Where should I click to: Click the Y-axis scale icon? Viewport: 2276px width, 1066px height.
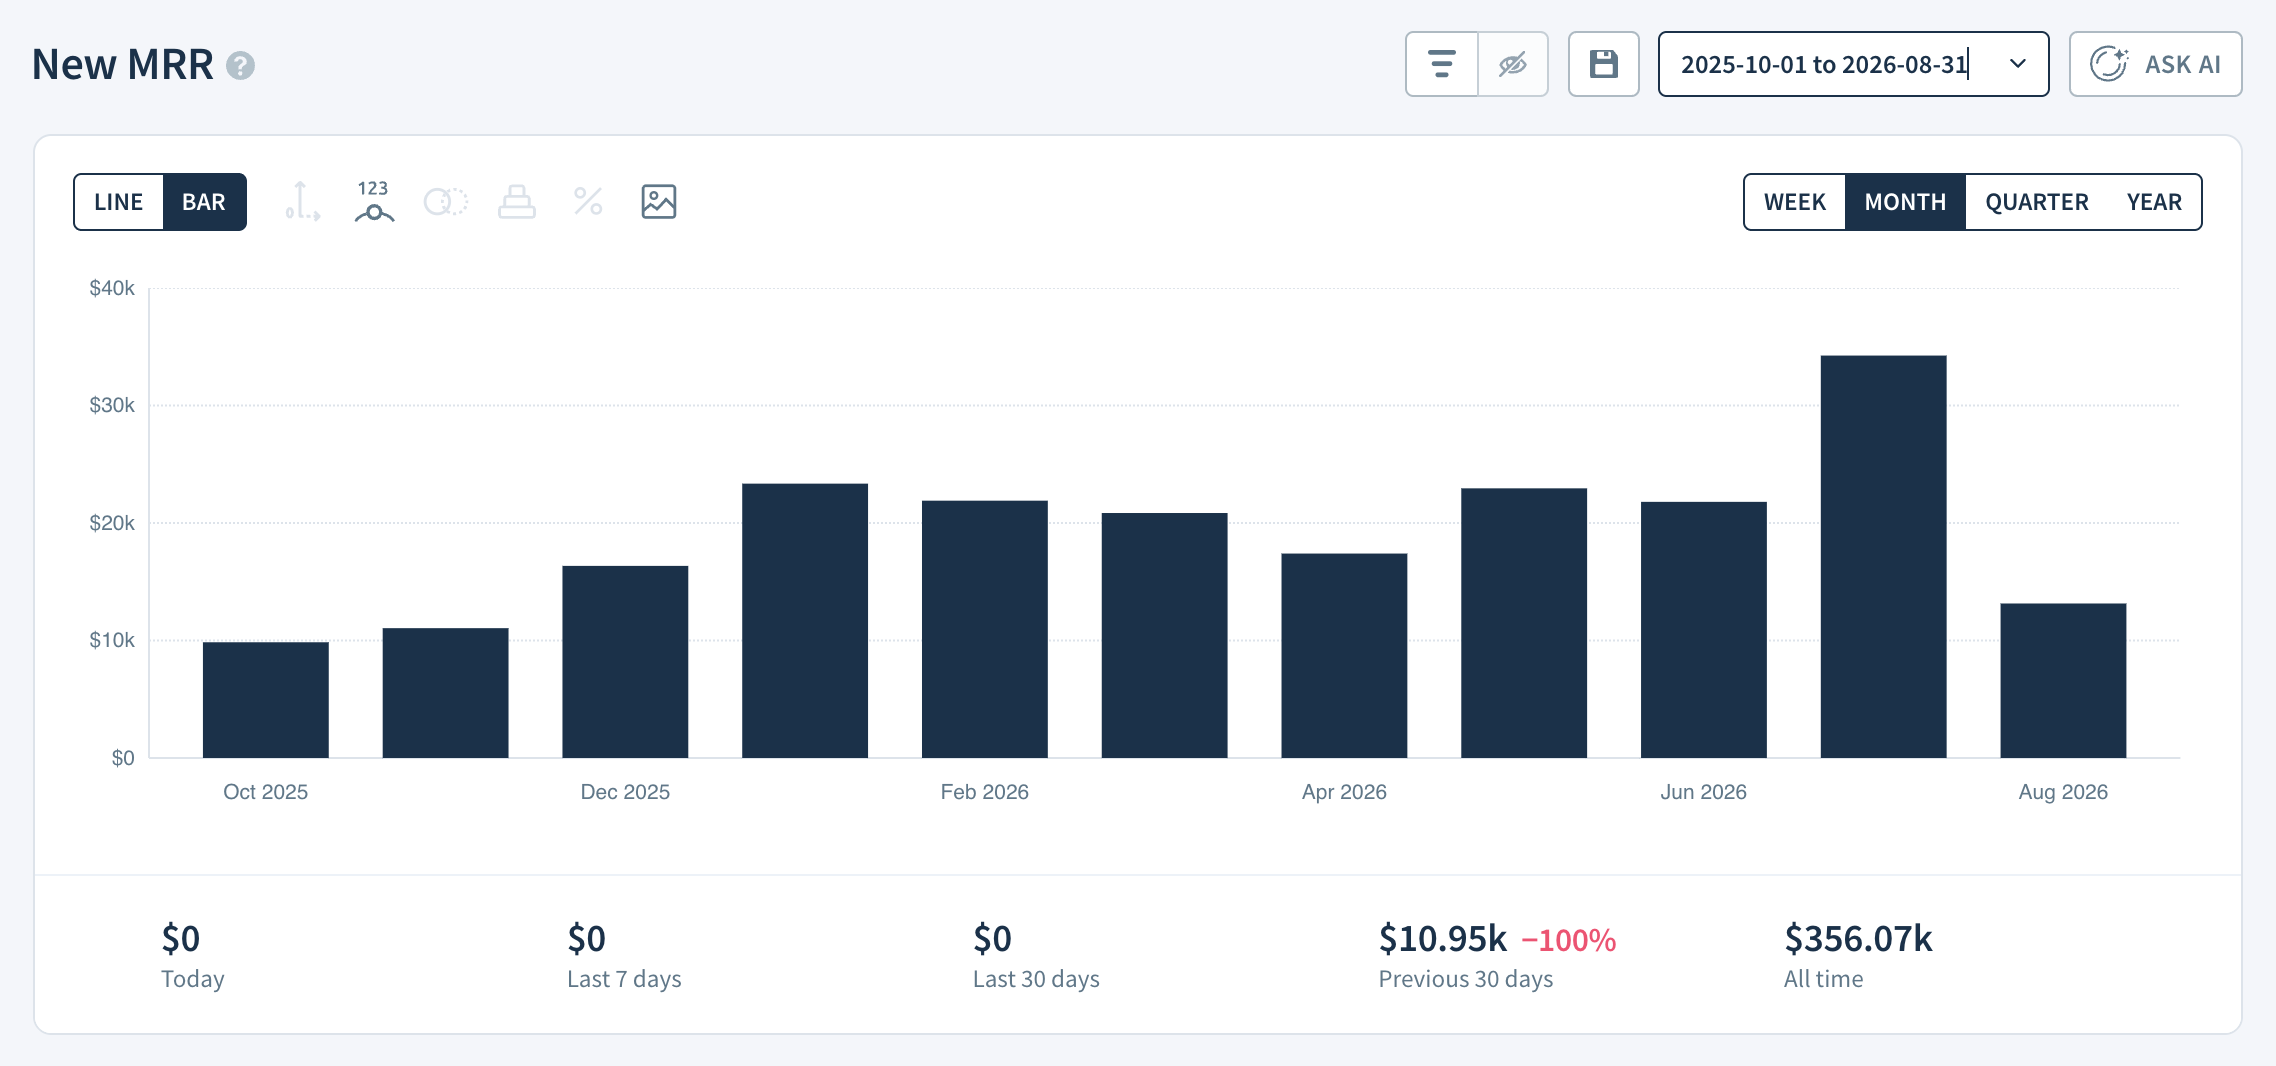[x=302, y=202]
